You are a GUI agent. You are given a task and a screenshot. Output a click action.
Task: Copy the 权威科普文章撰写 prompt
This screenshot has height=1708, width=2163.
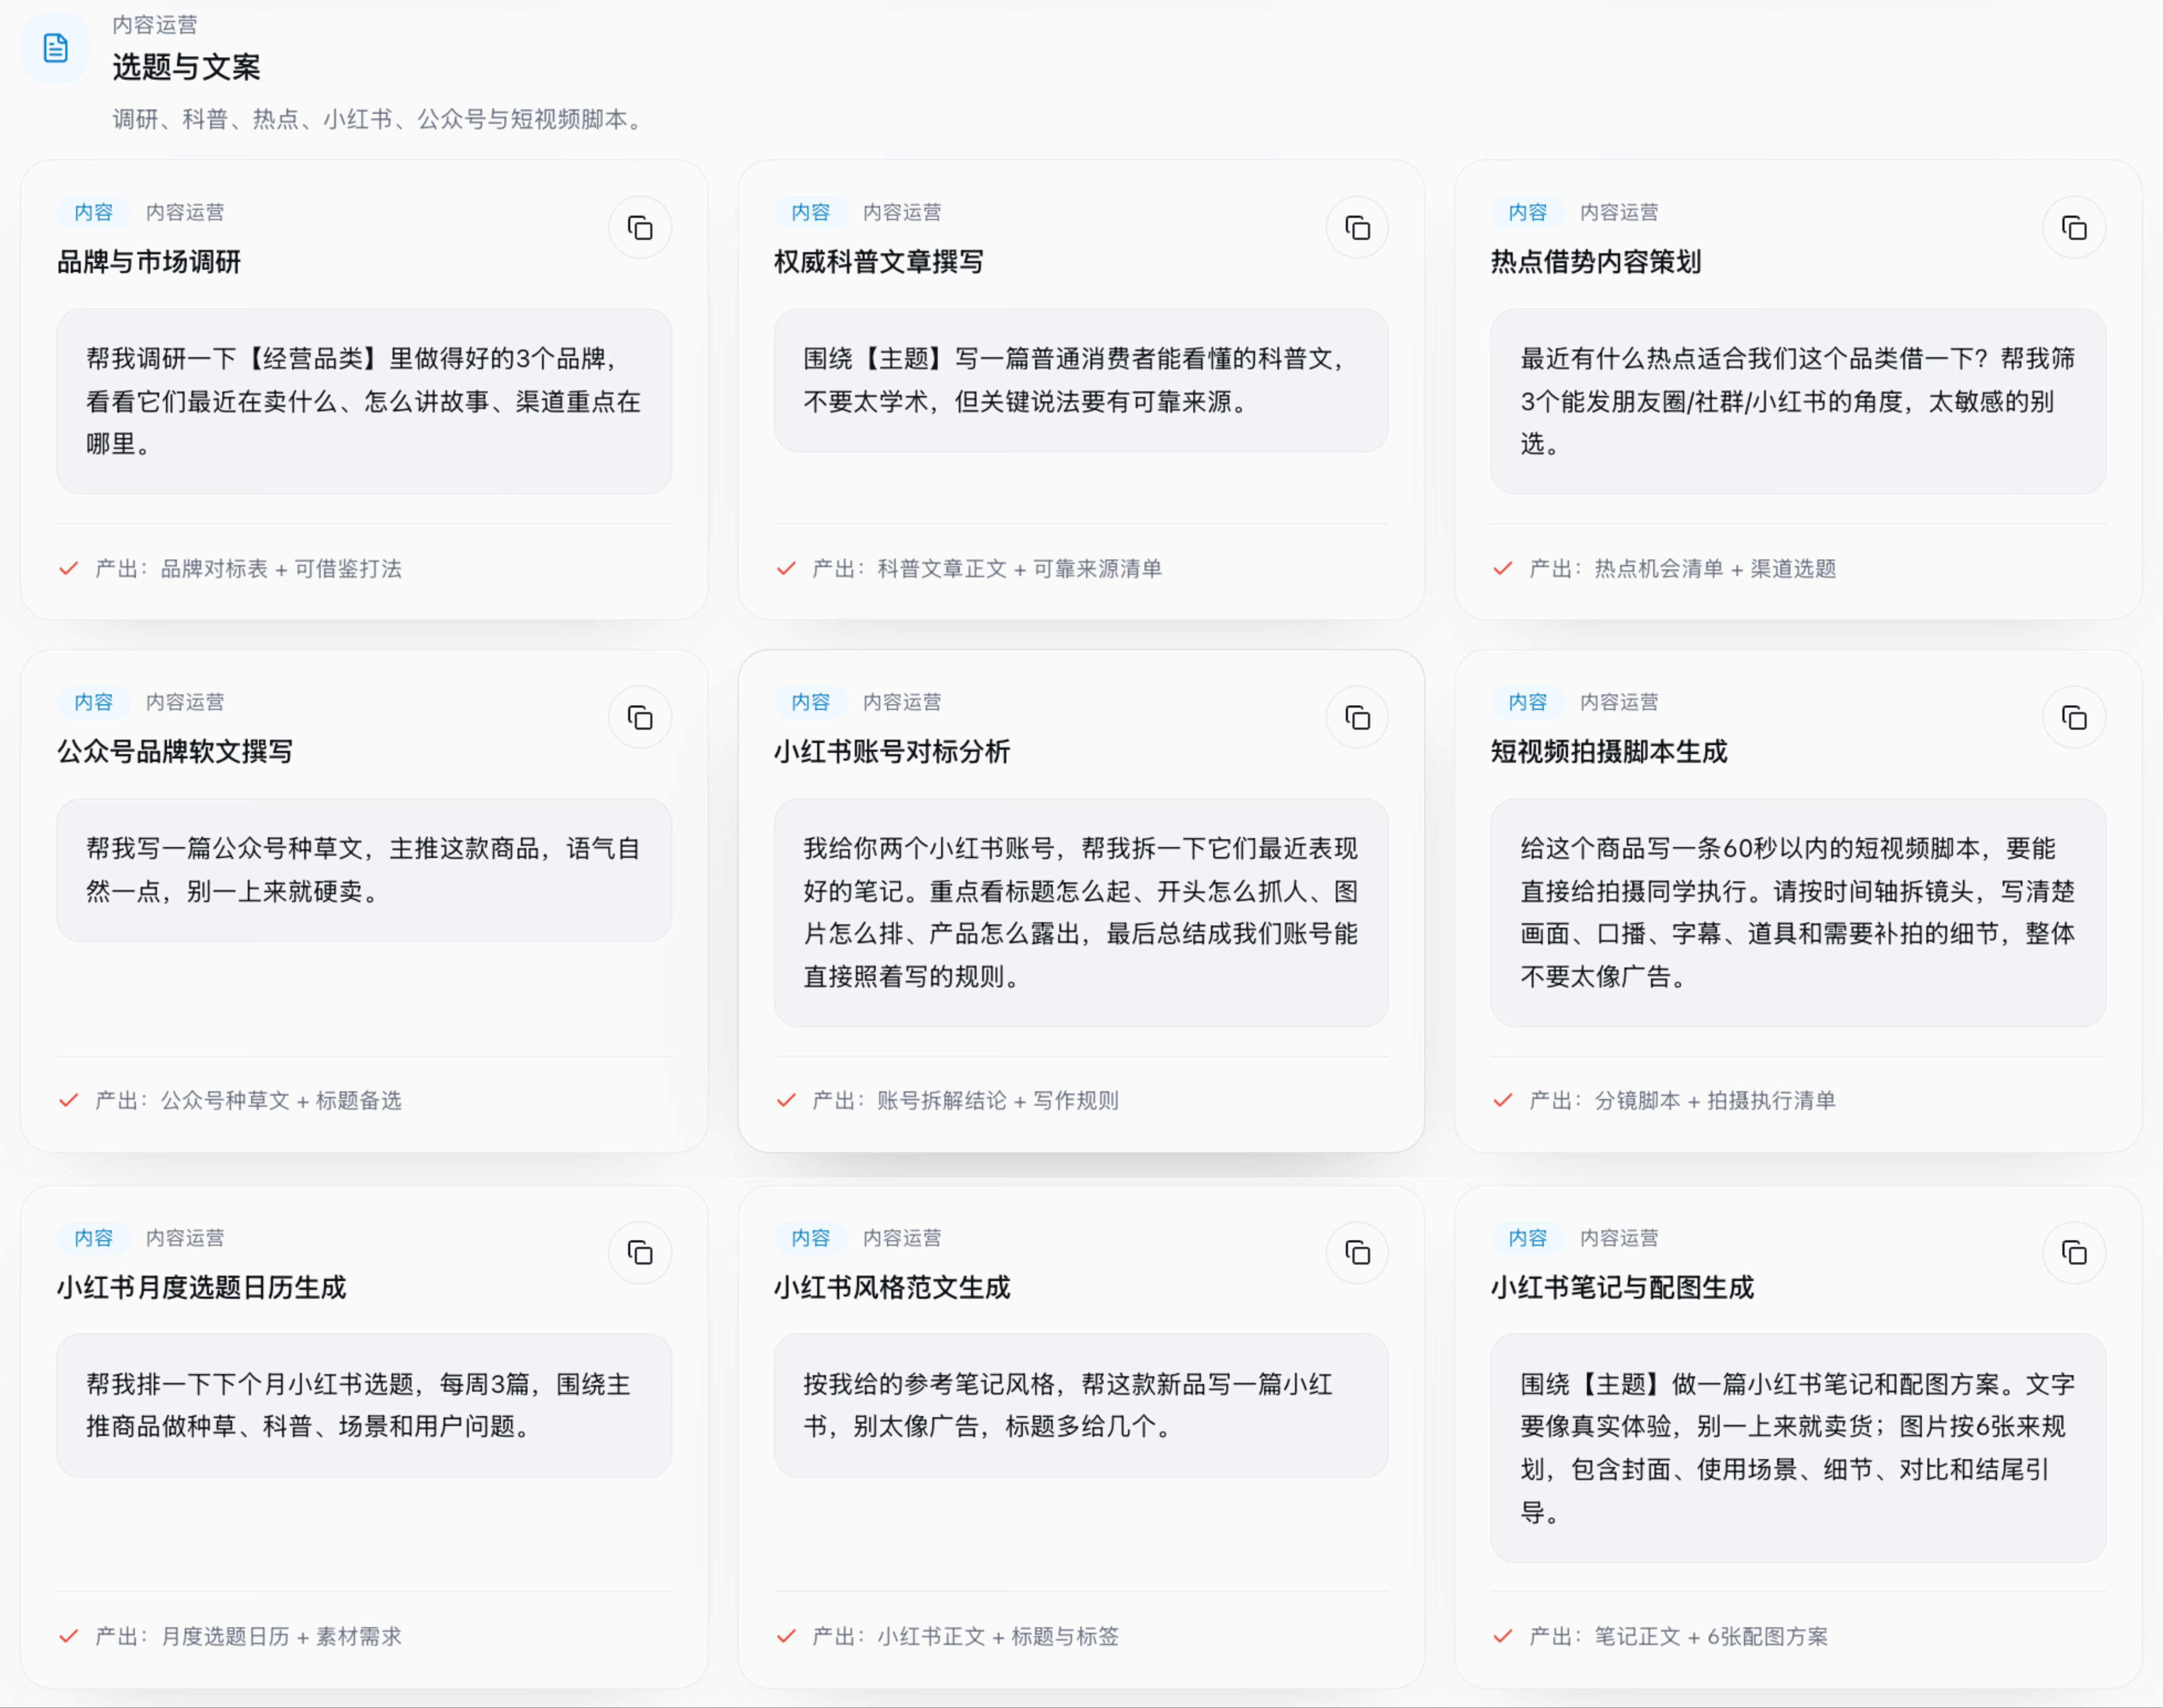(1357, 228)
